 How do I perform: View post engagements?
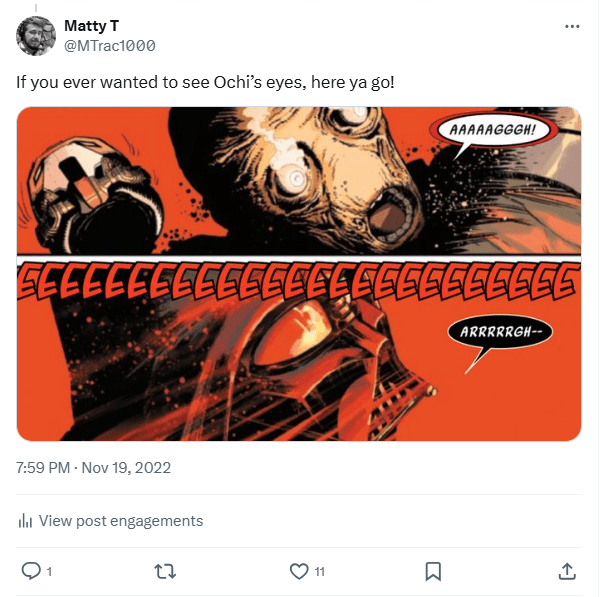click(120, 521)
